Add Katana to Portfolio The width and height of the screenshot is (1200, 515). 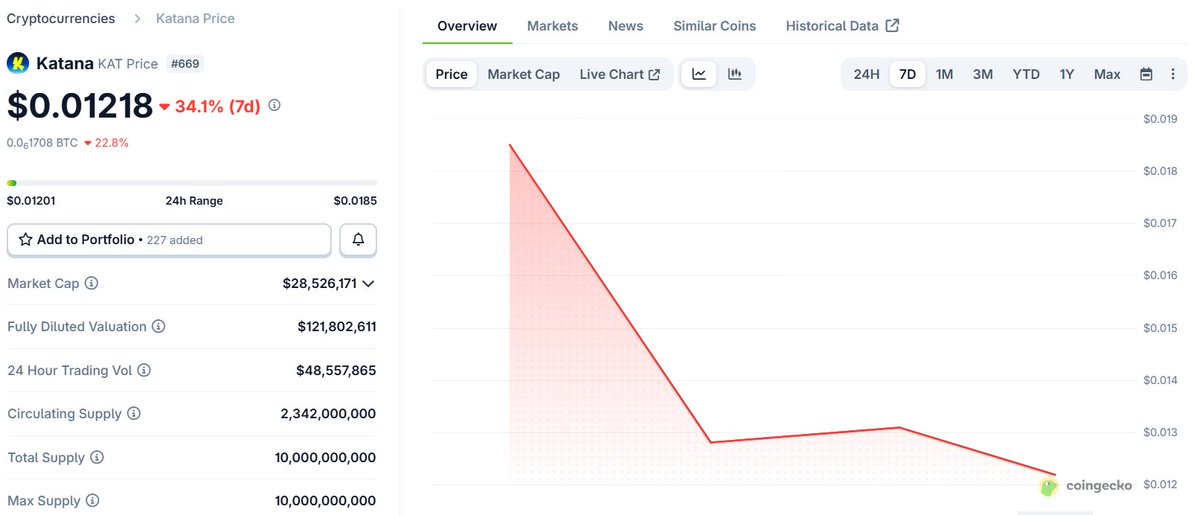[x=169, y=240]
